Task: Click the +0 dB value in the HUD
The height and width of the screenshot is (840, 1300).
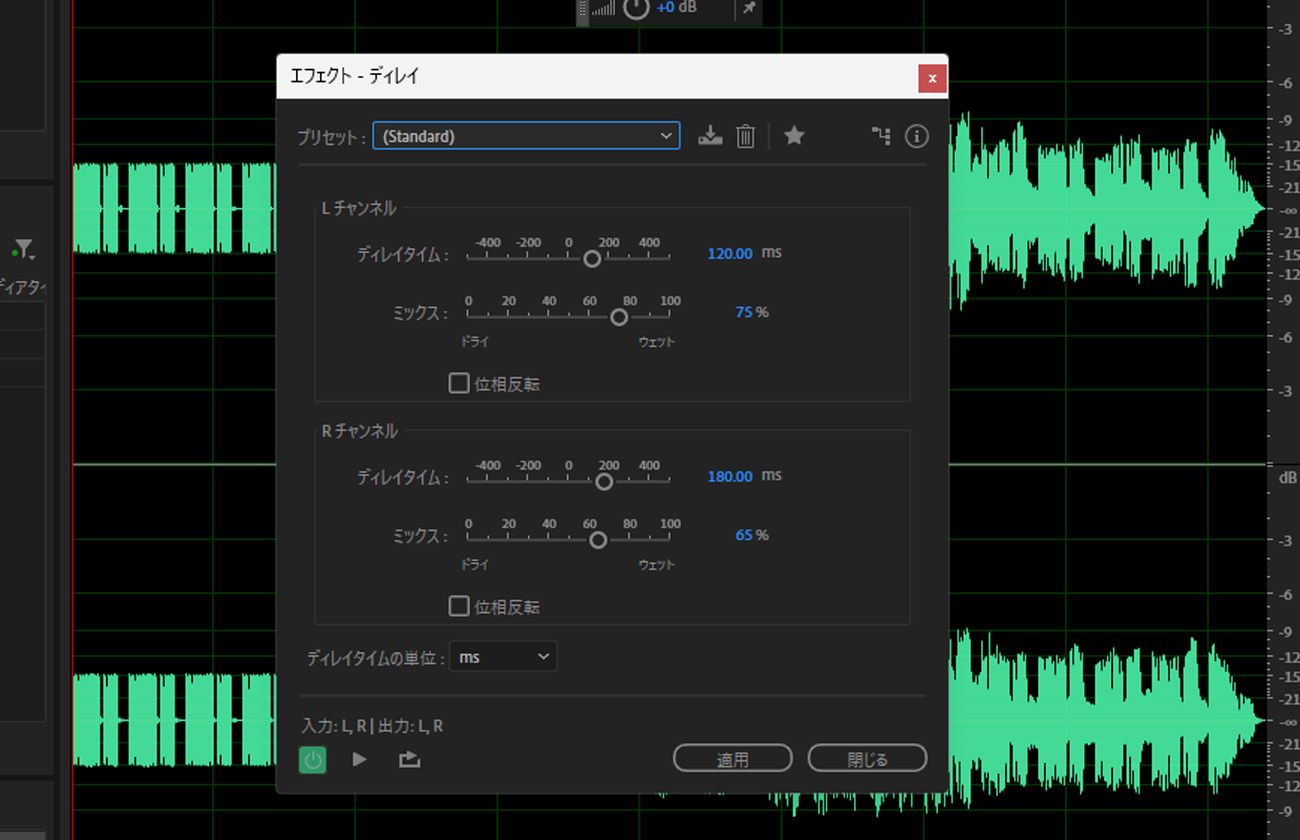Action: point(677,8)
